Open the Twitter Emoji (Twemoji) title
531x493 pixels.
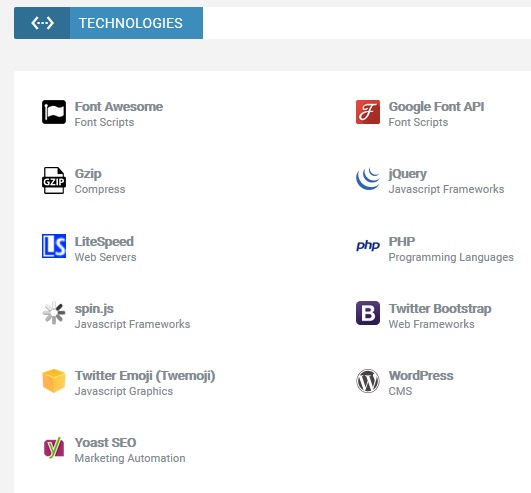[145, 376]
